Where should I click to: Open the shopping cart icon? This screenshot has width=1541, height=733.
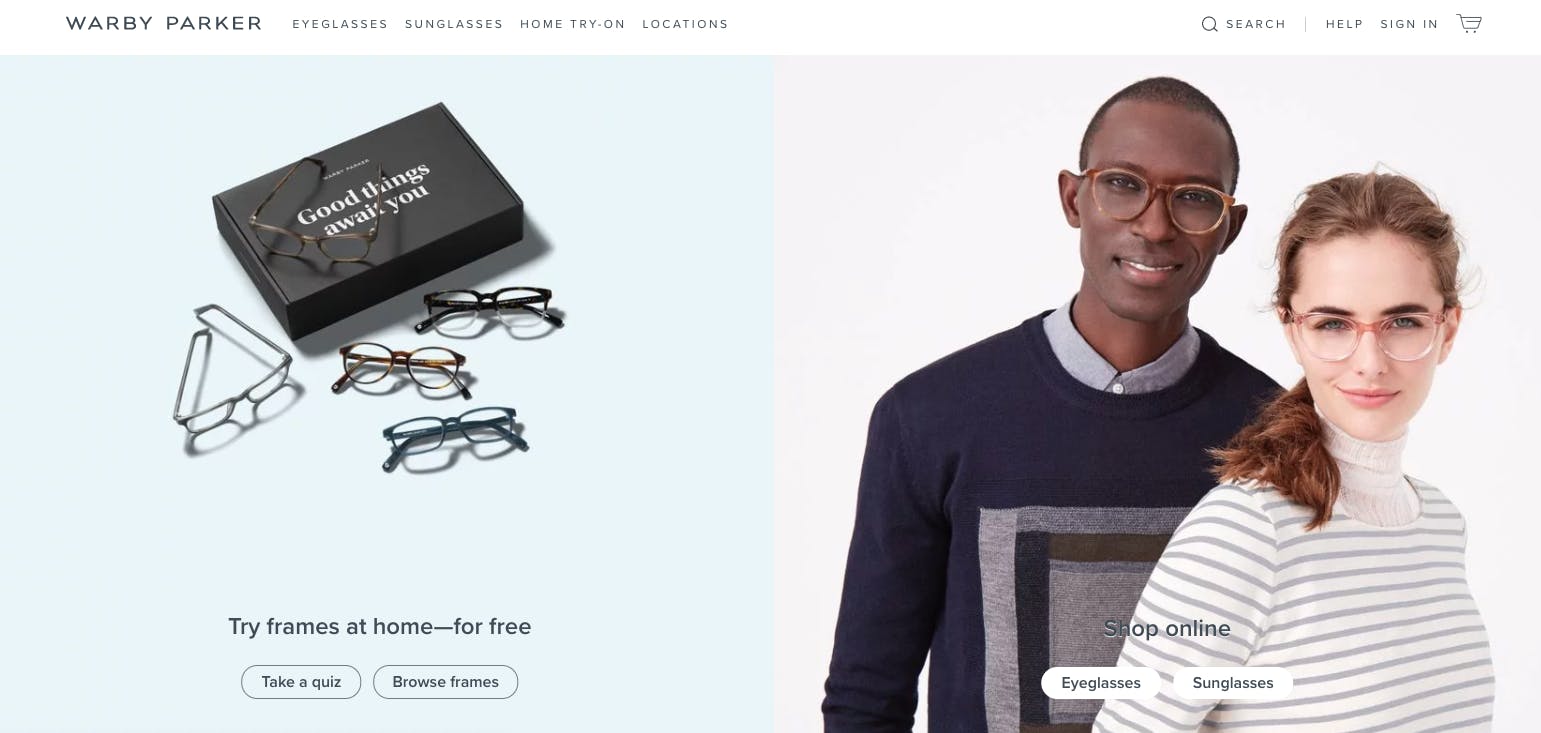pos(1469,24)
